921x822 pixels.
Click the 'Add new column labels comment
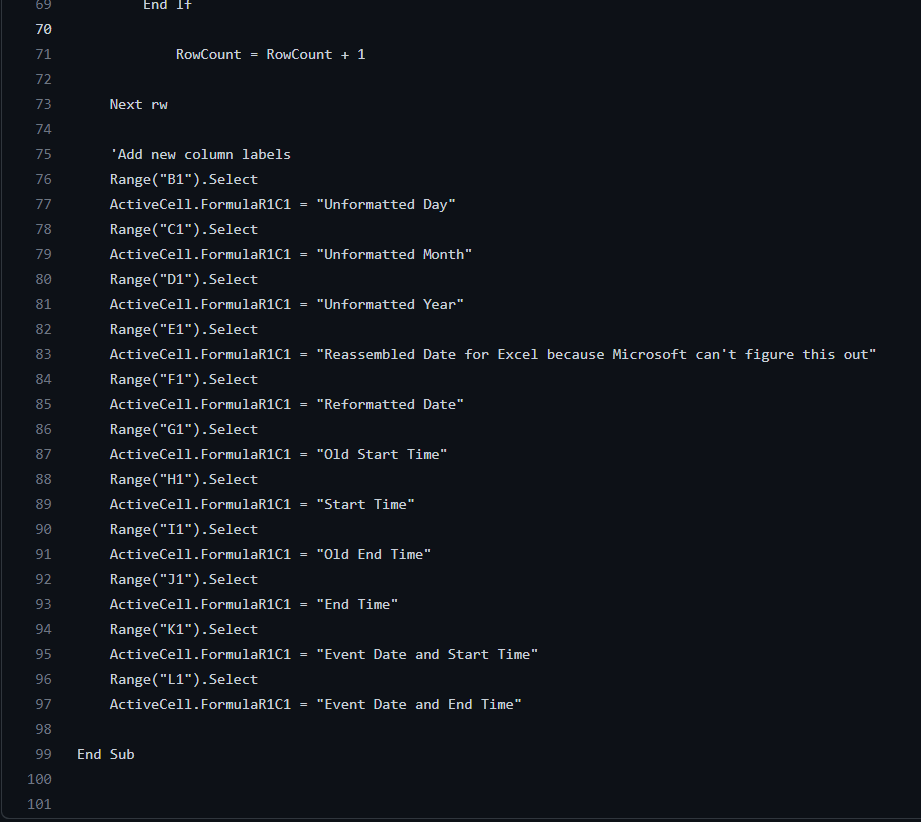pos(200,154)
